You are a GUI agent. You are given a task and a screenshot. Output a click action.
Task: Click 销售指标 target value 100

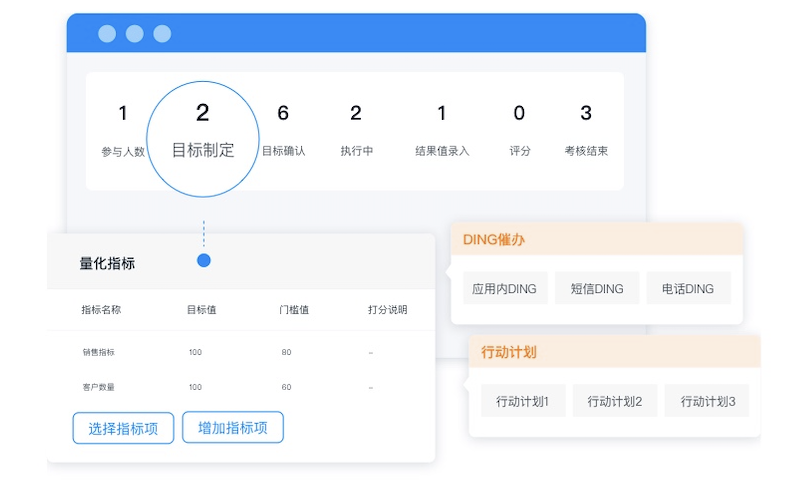tap(195, 352)
